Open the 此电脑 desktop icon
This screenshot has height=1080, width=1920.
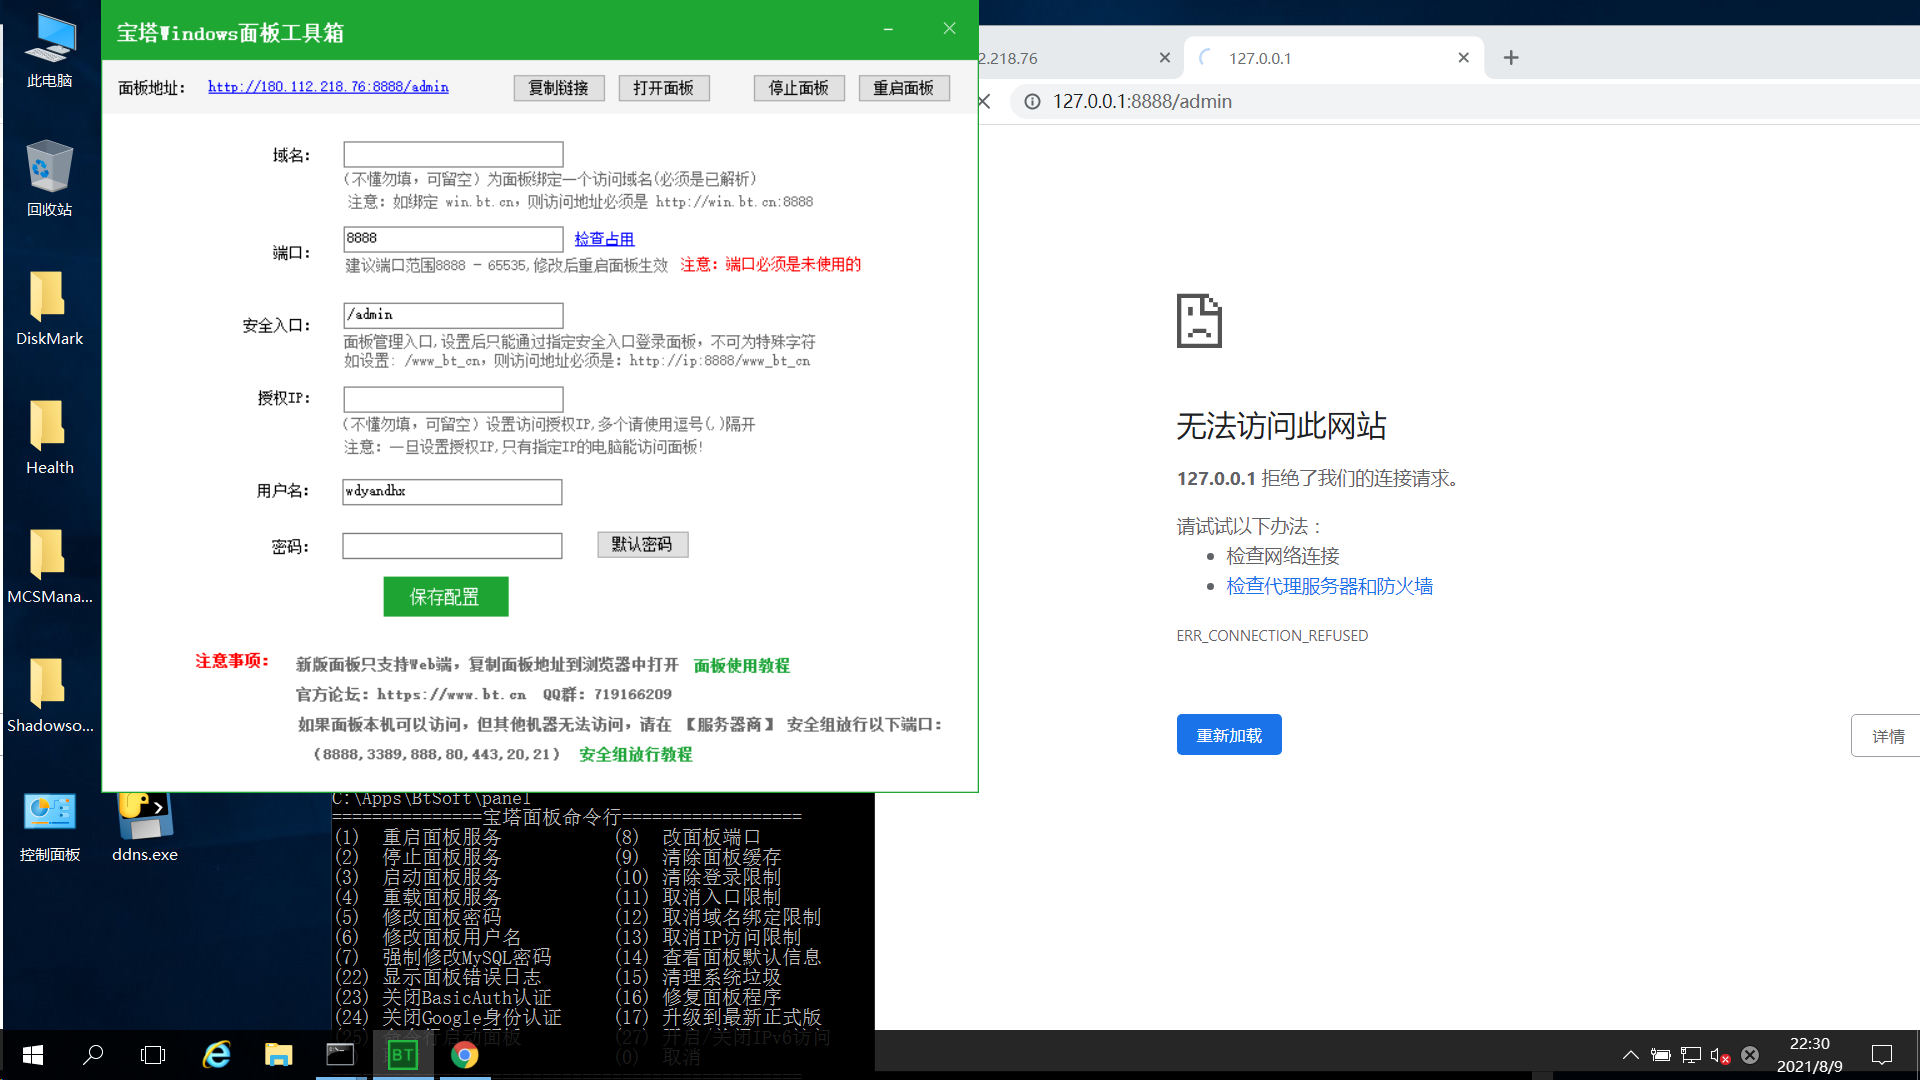pyautogui.click(x=49, y=50)
